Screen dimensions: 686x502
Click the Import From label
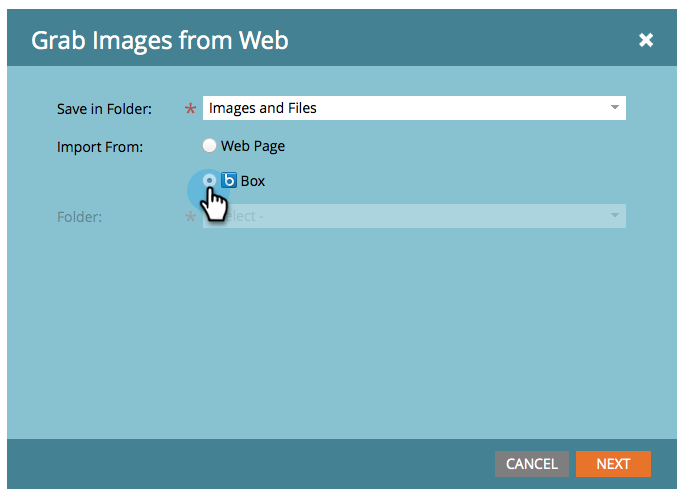coord(100,147)
